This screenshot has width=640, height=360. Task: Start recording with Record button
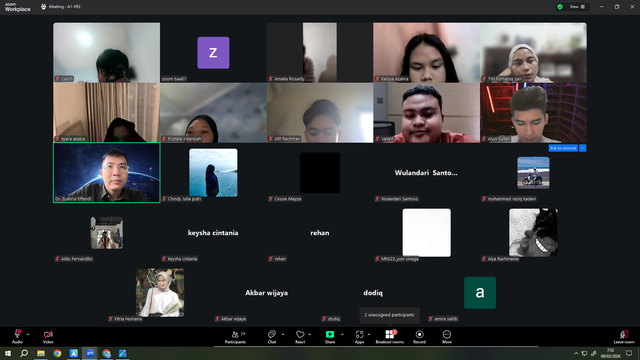point(419,337)
